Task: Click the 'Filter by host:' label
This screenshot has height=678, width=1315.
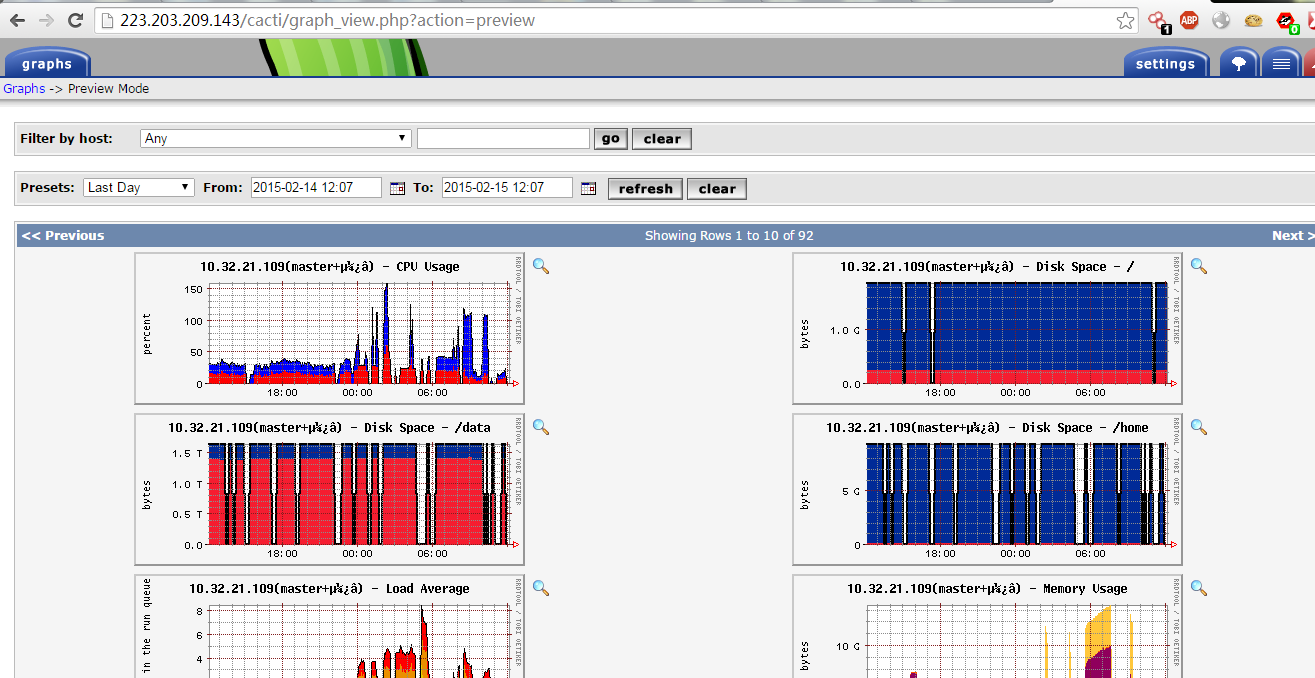Action: coord(66,138)
